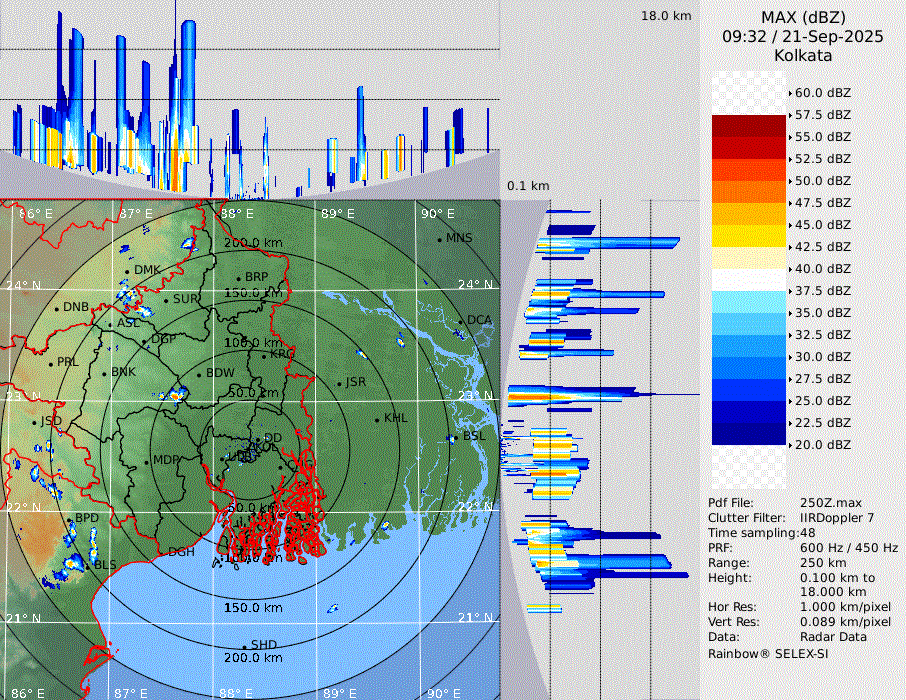Click the 18.0 km height label
Image resolution: width=906 pixels, height=700 pixels.
click(x=666, y=16)
